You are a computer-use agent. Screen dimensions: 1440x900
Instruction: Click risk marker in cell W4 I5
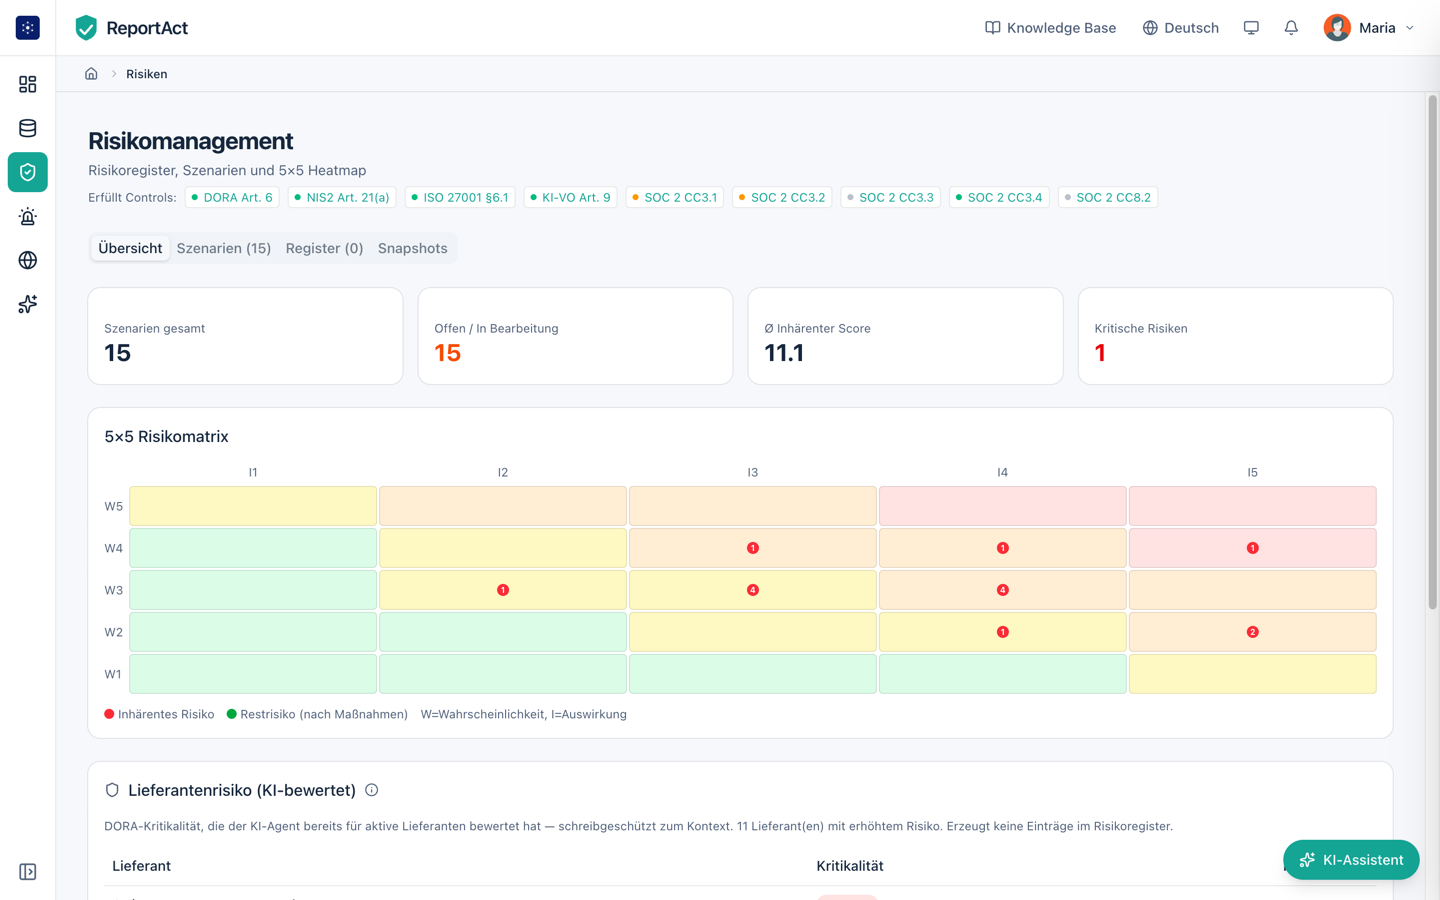(1253, 548)
